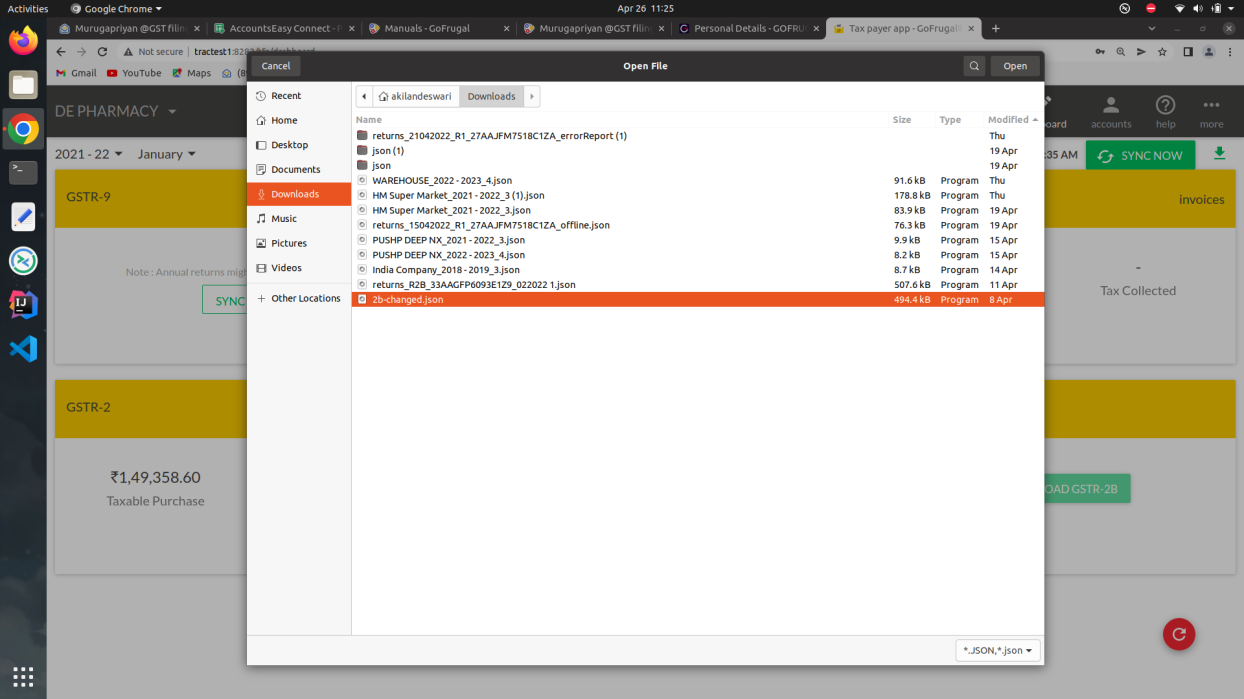Open Firefox from the Ubuntu dock
The width and height of the screenshot is (1244, 699).
23,41
